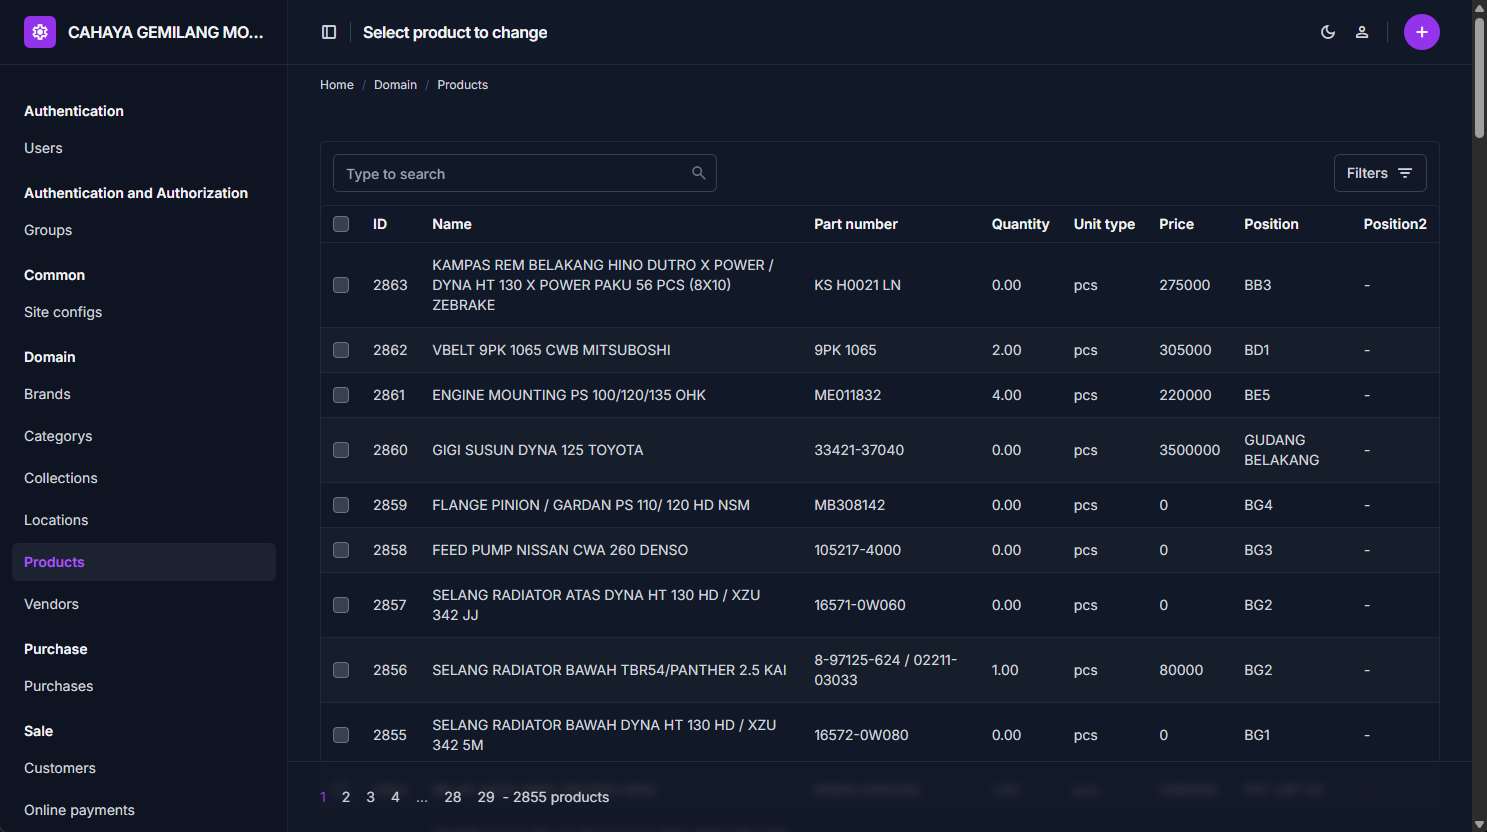Go to page 2 of products
Image resolution: width=1487 pixels, height=832 pixels.
[346, 797]
